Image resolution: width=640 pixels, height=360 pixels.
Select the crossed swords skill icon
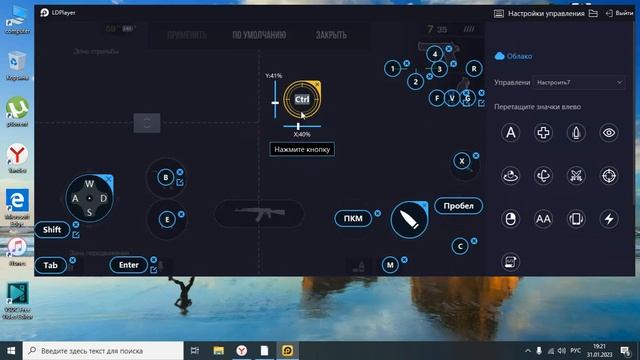(576, 176)
